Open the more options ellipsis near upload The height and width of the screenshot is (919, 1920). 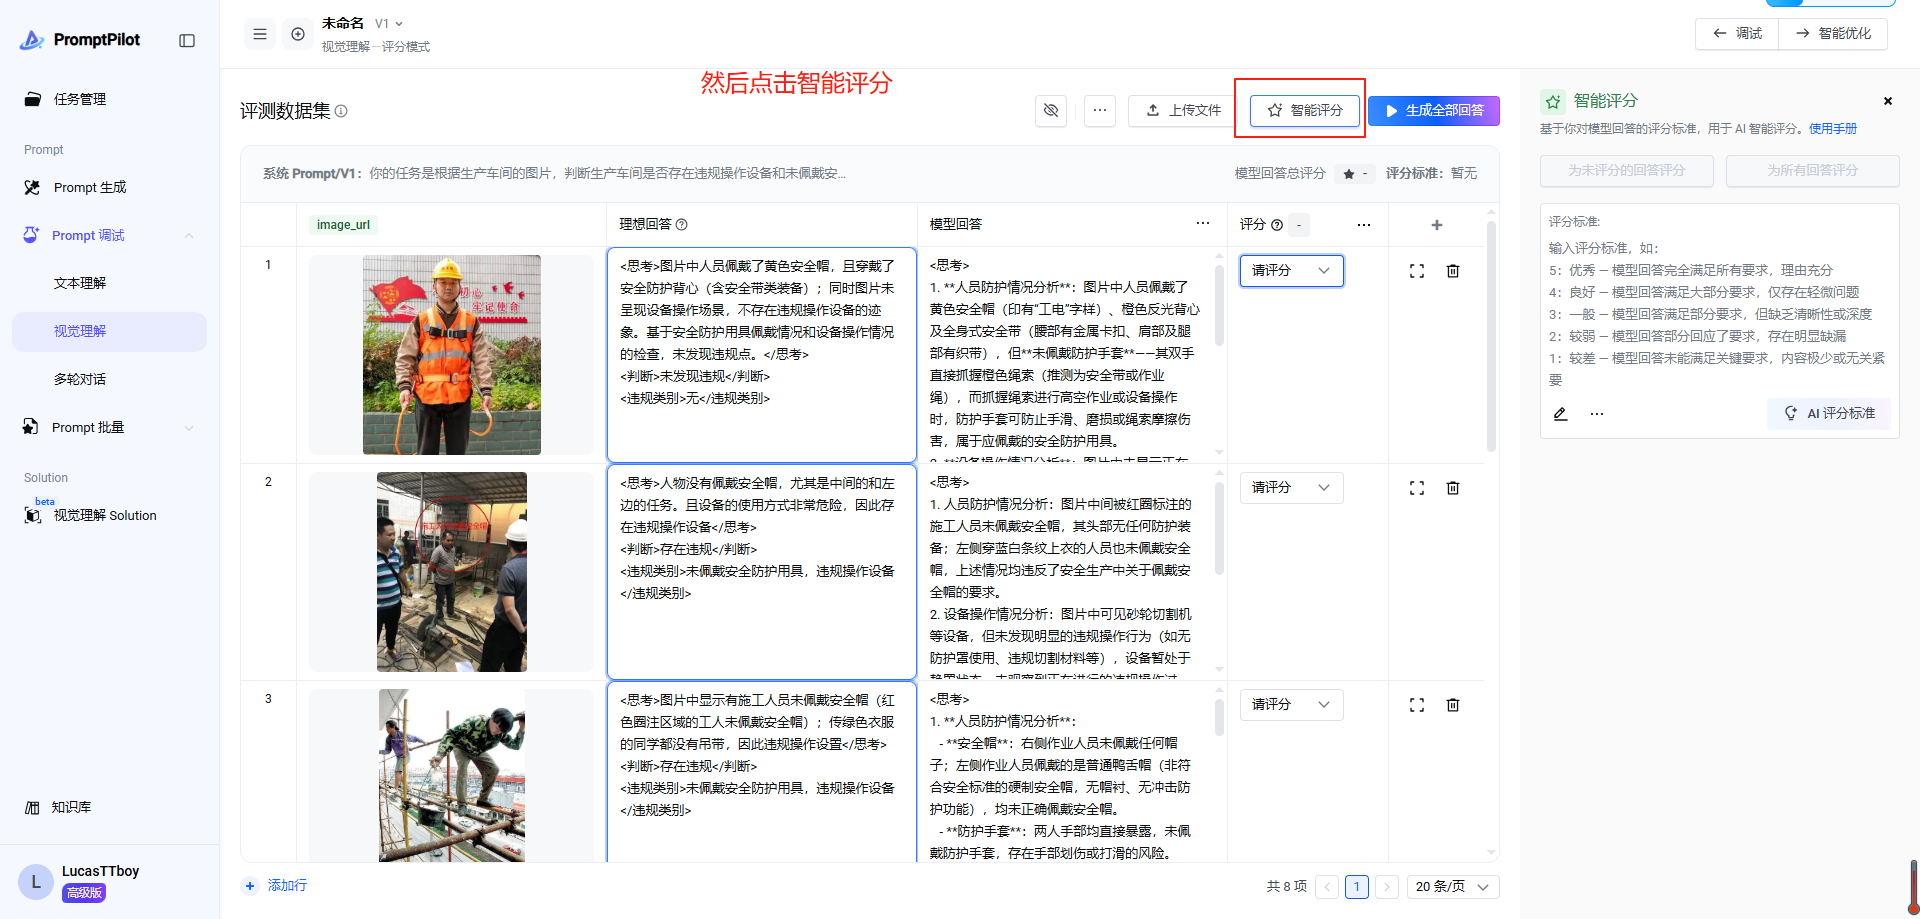click(1100, 110)
